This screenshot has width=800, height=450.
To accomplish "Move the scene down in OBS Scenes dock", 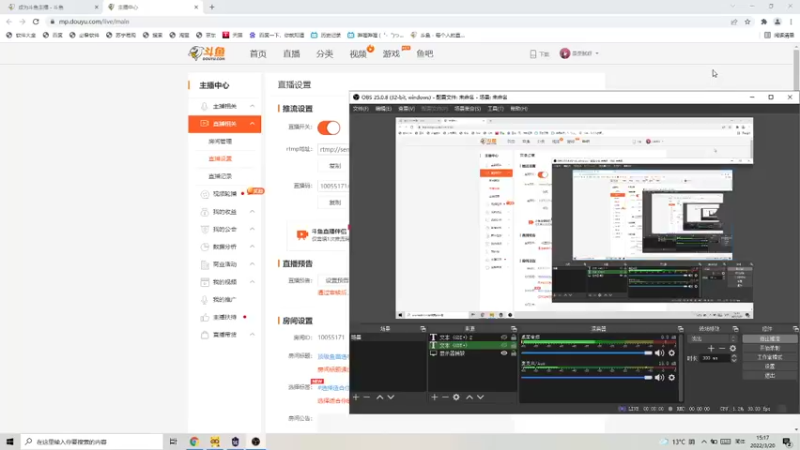I will pyautogui.click(x=391, y=397).
